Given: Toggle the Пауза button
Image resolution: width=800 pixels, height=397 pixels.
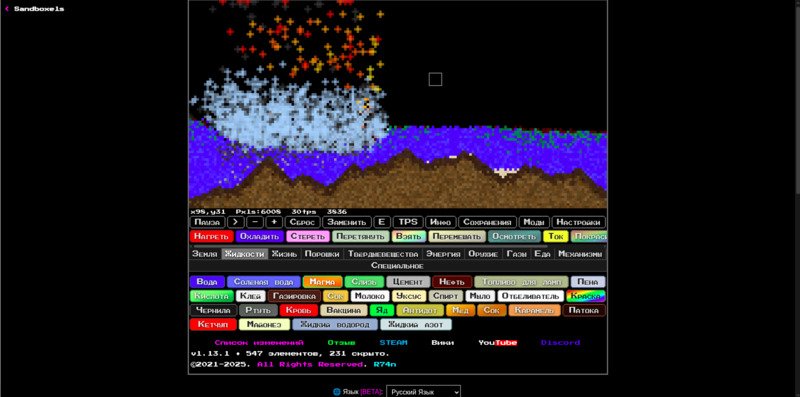Looking at the screenshot, I should point(207,222).
